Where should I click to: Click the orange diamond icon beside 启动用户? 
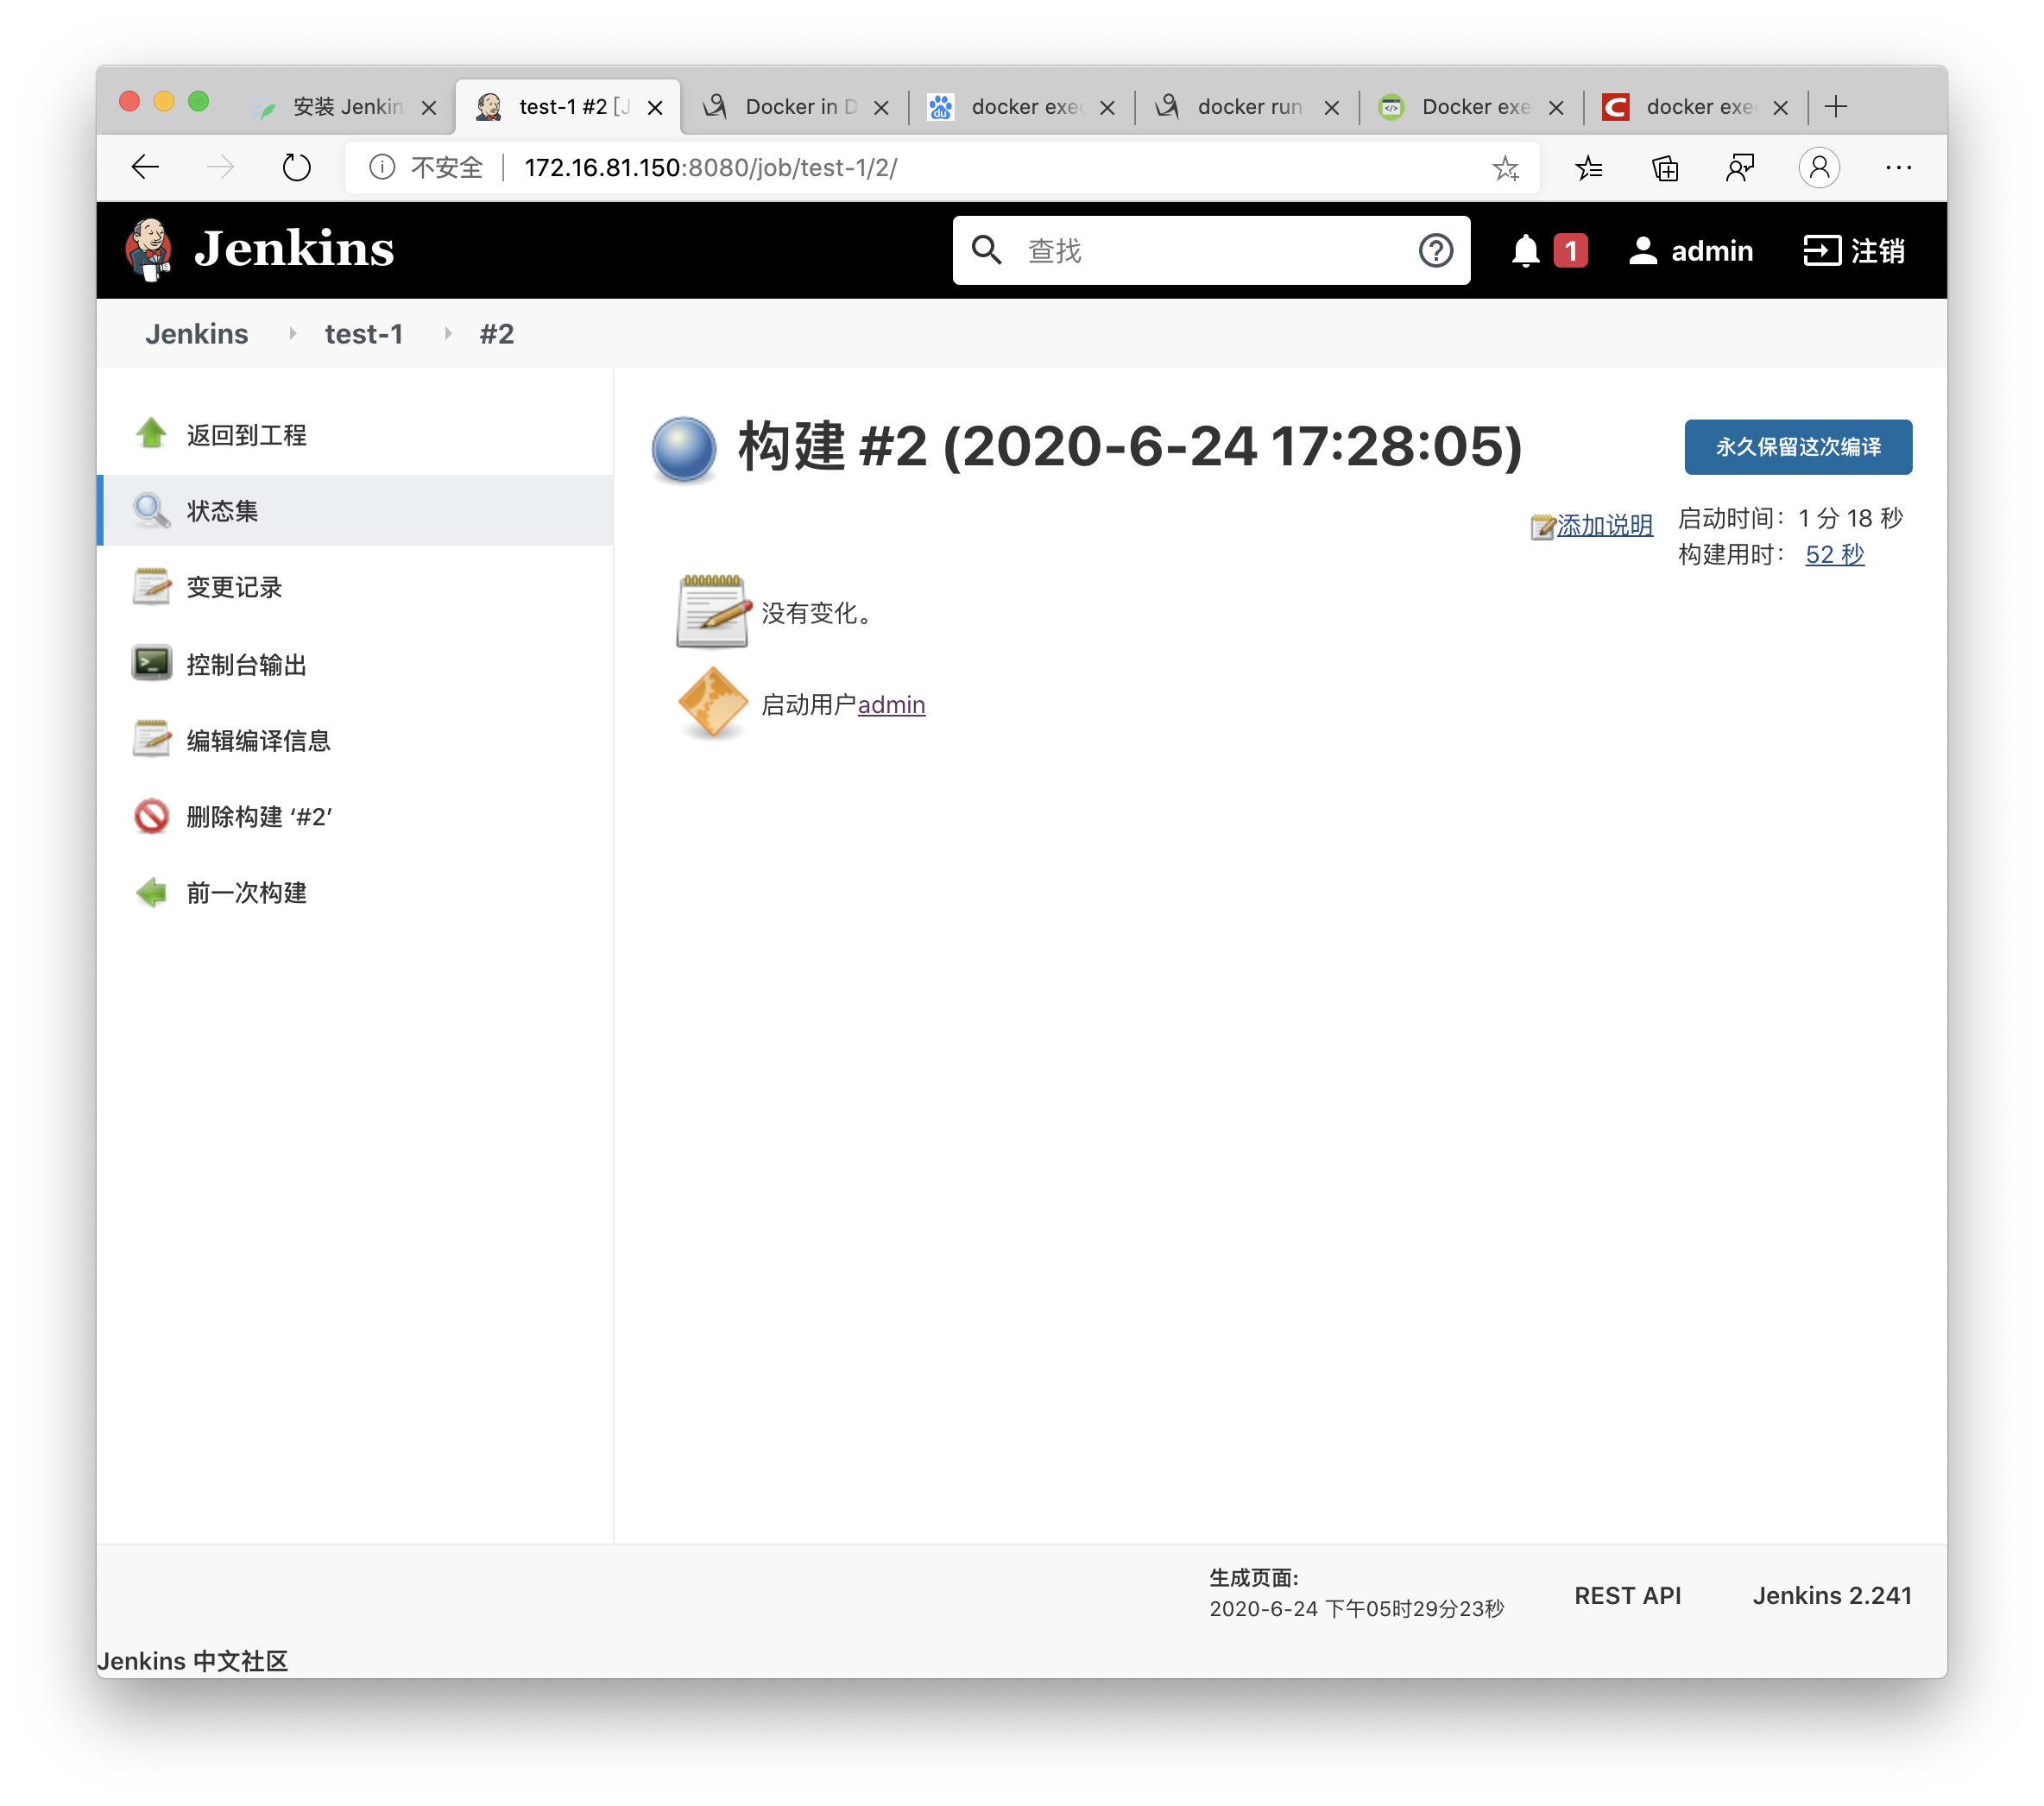(712, 703)
